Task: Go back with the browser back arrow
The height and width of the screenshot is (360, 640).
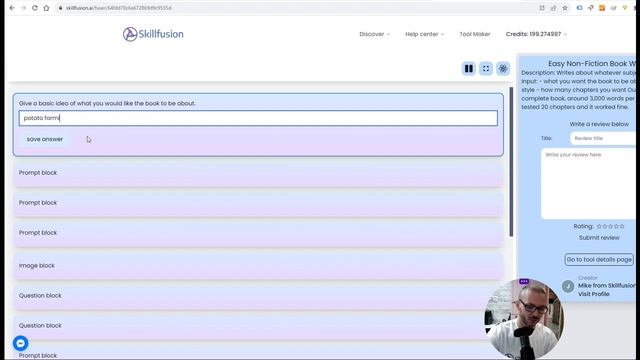Action: click(x=12, y=8)
